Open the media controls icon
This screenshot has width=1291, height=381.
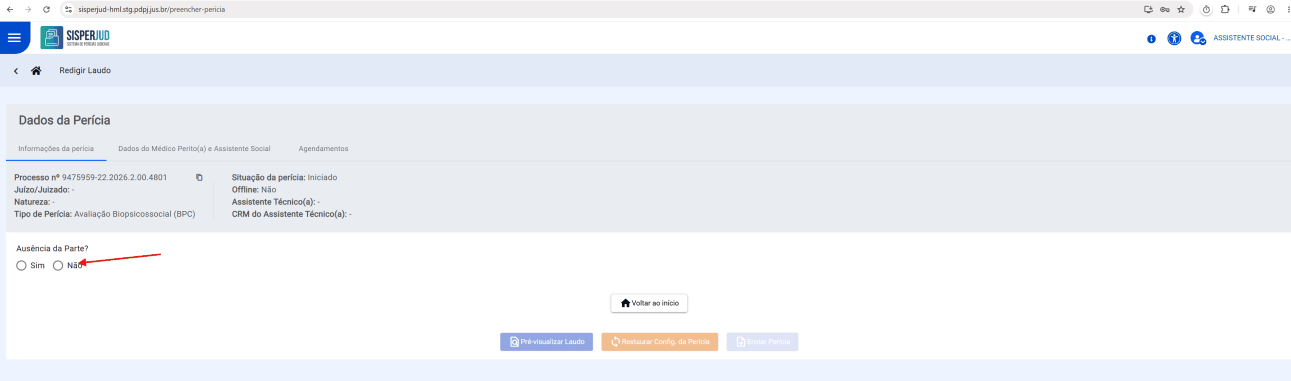tap(1252, 9)
